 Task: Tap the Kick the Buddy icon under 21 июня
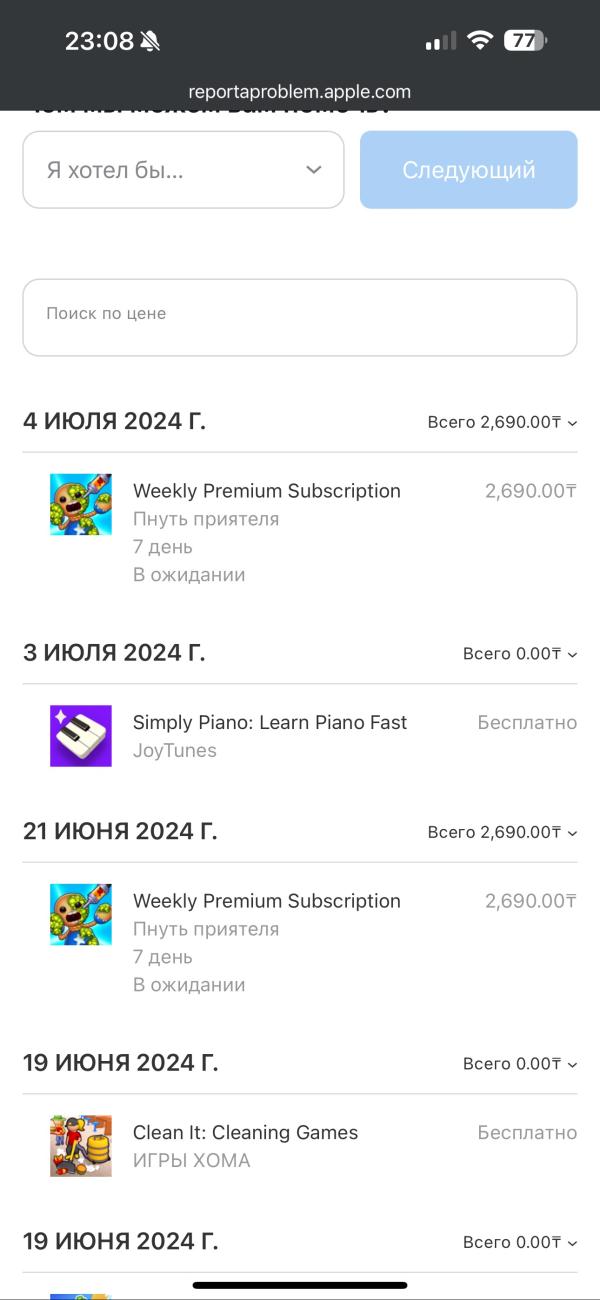[81, 914]
